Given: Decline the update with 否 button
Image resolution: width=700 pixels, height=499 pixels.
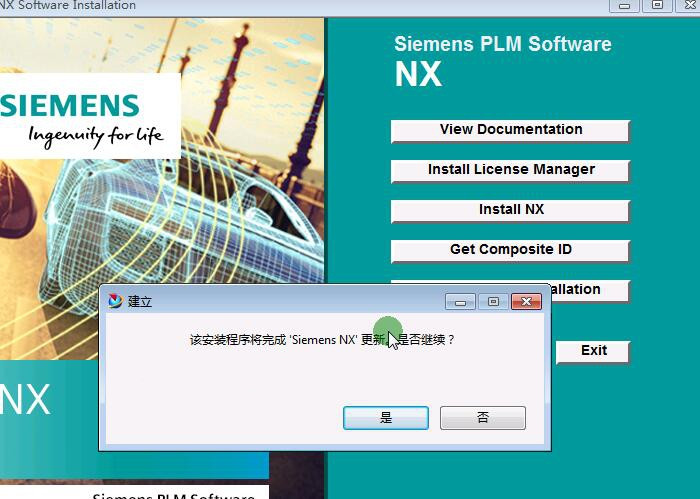Looking at the screenshot, I should [483, 418].
